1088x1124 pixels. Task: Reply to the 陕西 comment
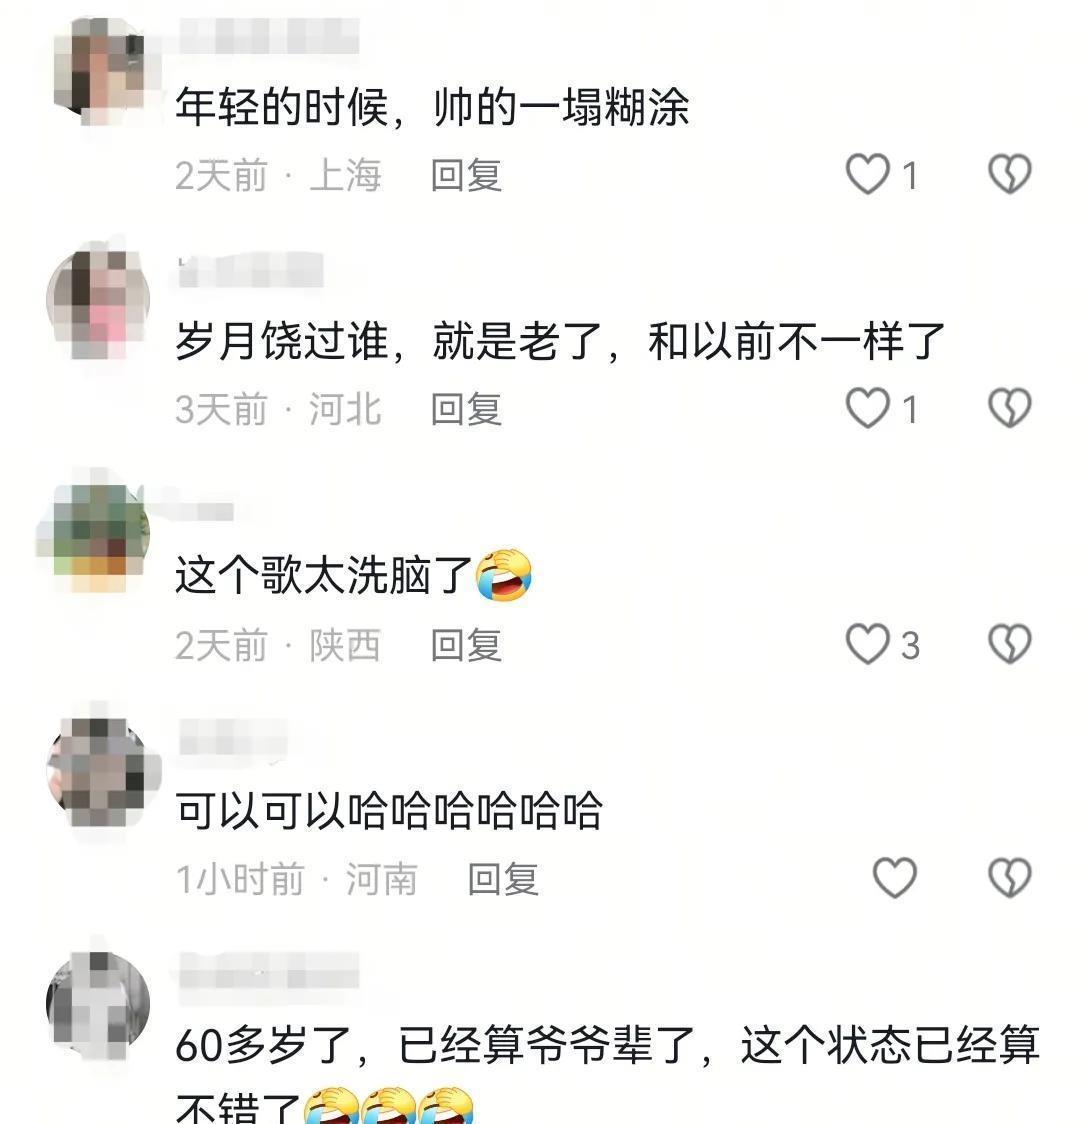[x=466, y=645]
